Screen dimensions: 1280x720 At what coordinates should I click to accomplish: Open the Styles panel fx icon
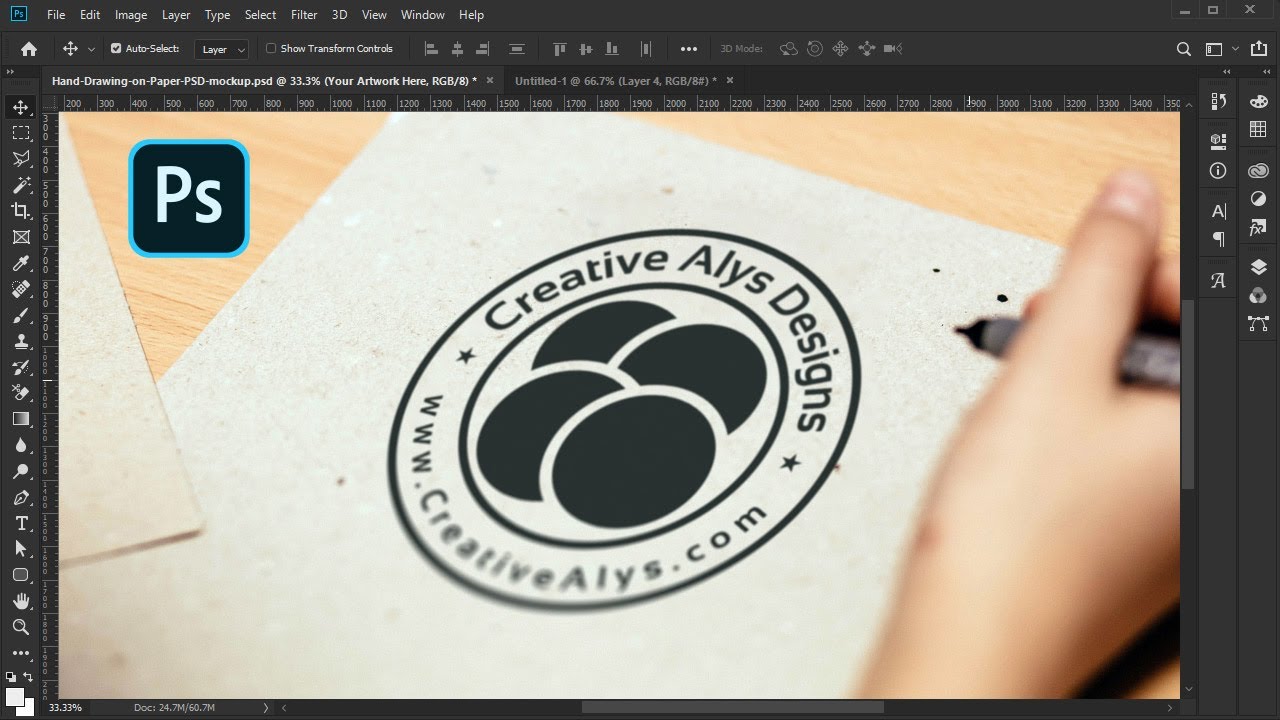(1258, 228)
